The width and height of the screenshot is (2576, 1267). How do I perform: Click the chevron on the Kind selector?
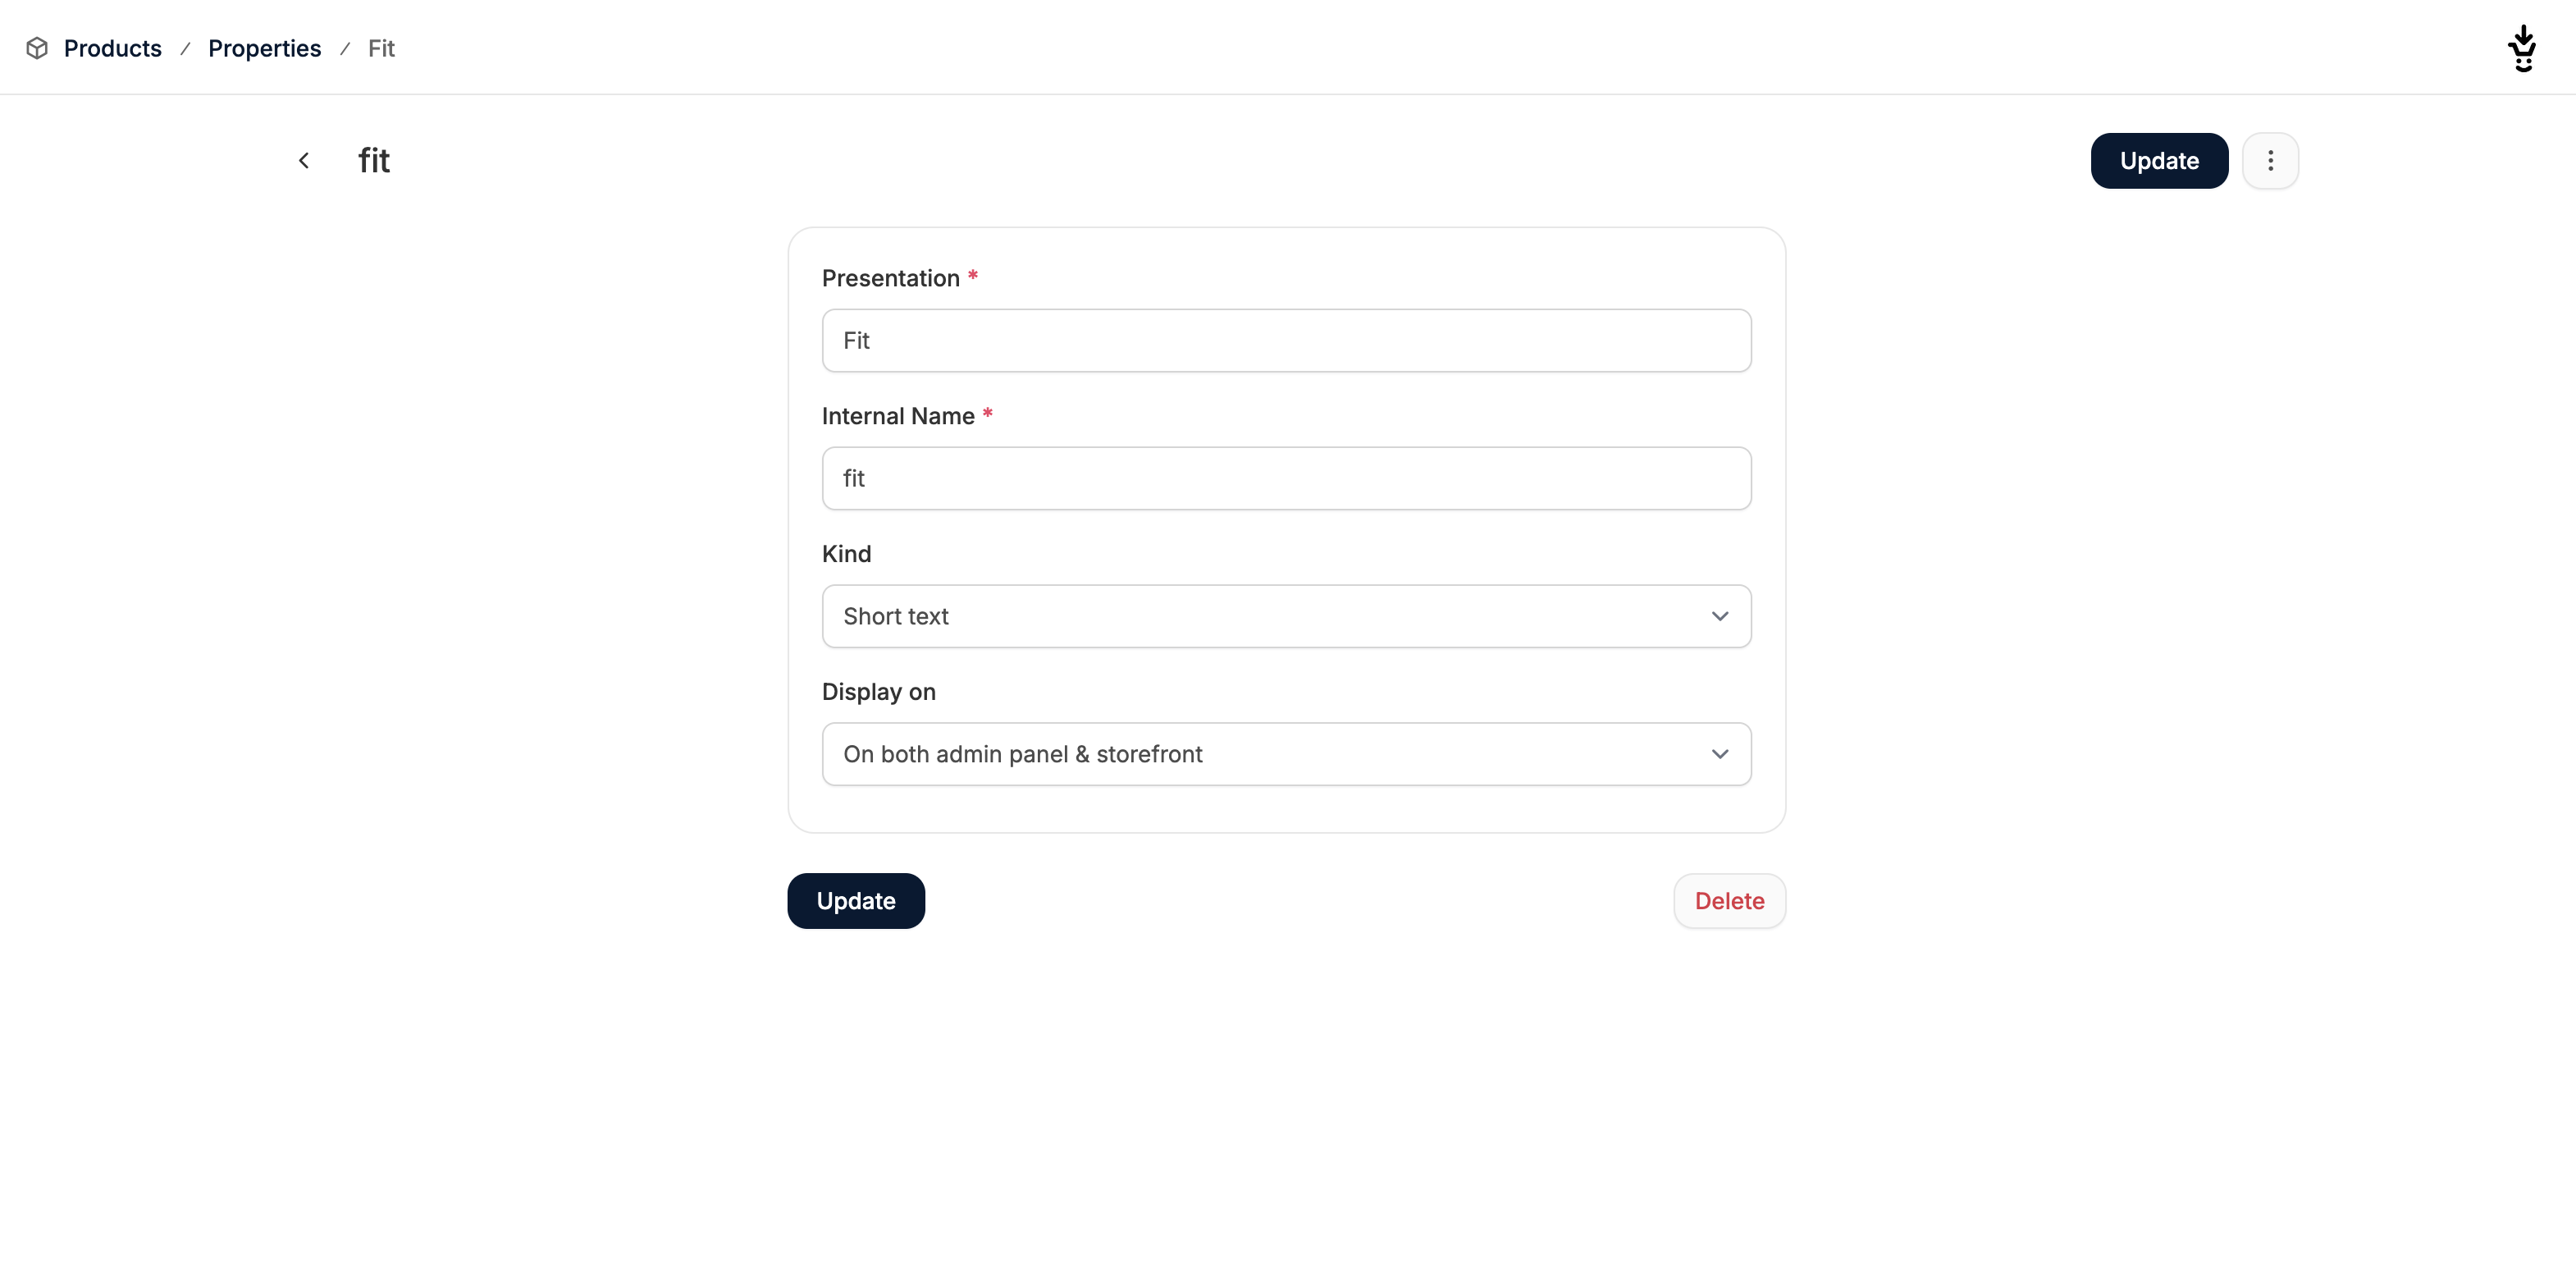pyautogui.click(x=1719, y=616)
